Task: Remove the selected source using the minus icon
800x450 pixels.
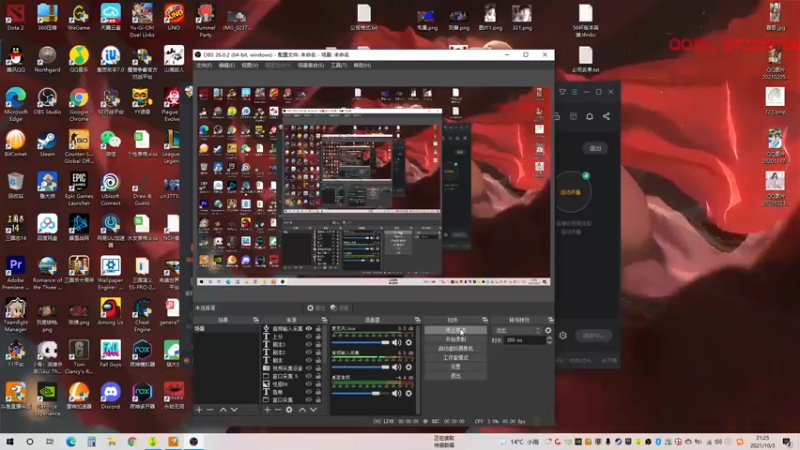Action: [x=278, y=410]
